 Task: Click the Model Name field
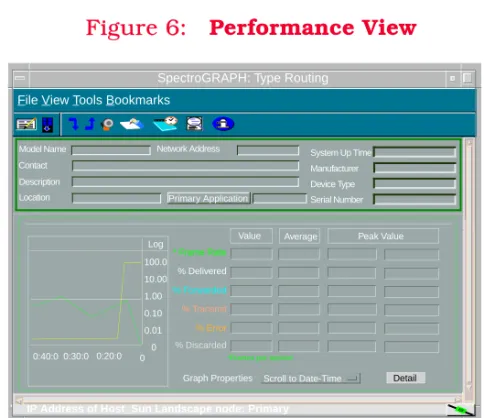[111, 150]
